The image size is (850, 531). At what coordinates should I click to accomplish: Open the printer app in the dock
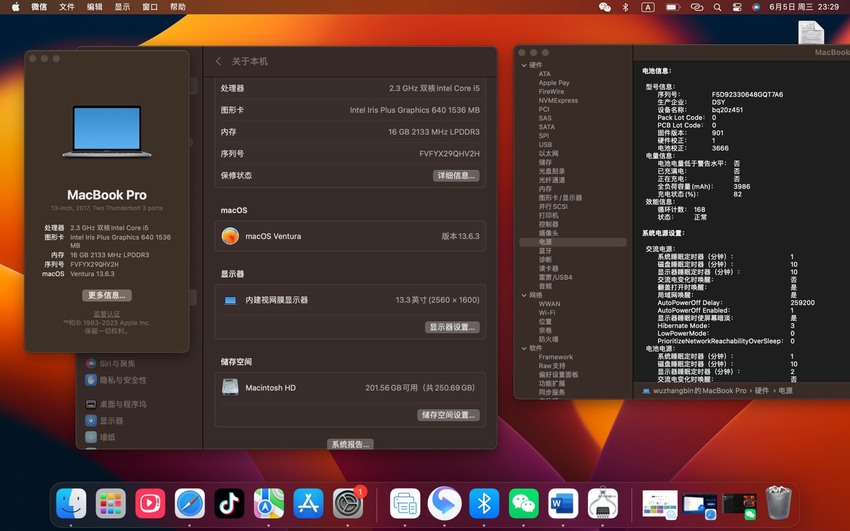(x=405, y=503)
